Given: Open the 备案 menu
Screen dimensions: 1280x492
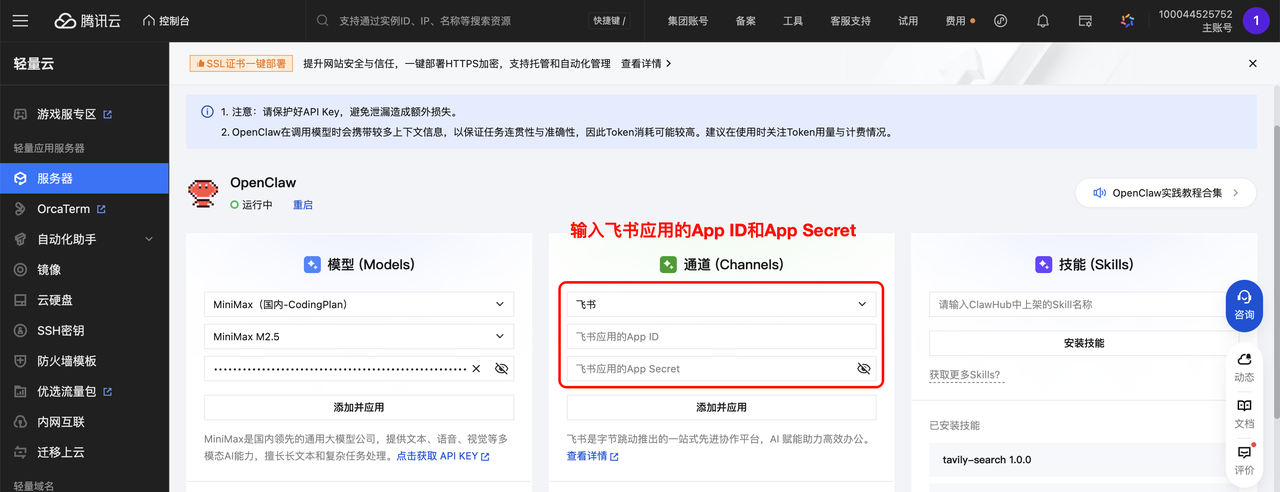Looking at the screenshot, I should 746,20.
